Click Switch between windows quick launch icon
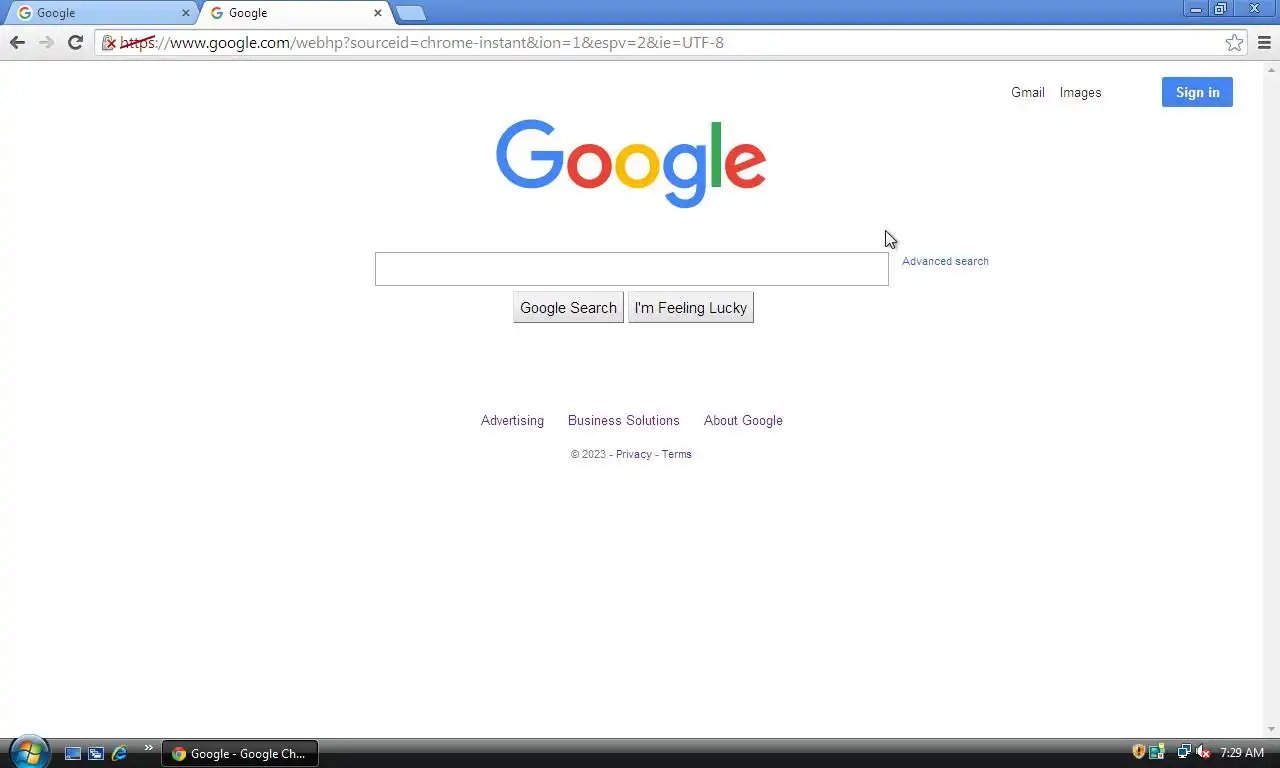 96,753
